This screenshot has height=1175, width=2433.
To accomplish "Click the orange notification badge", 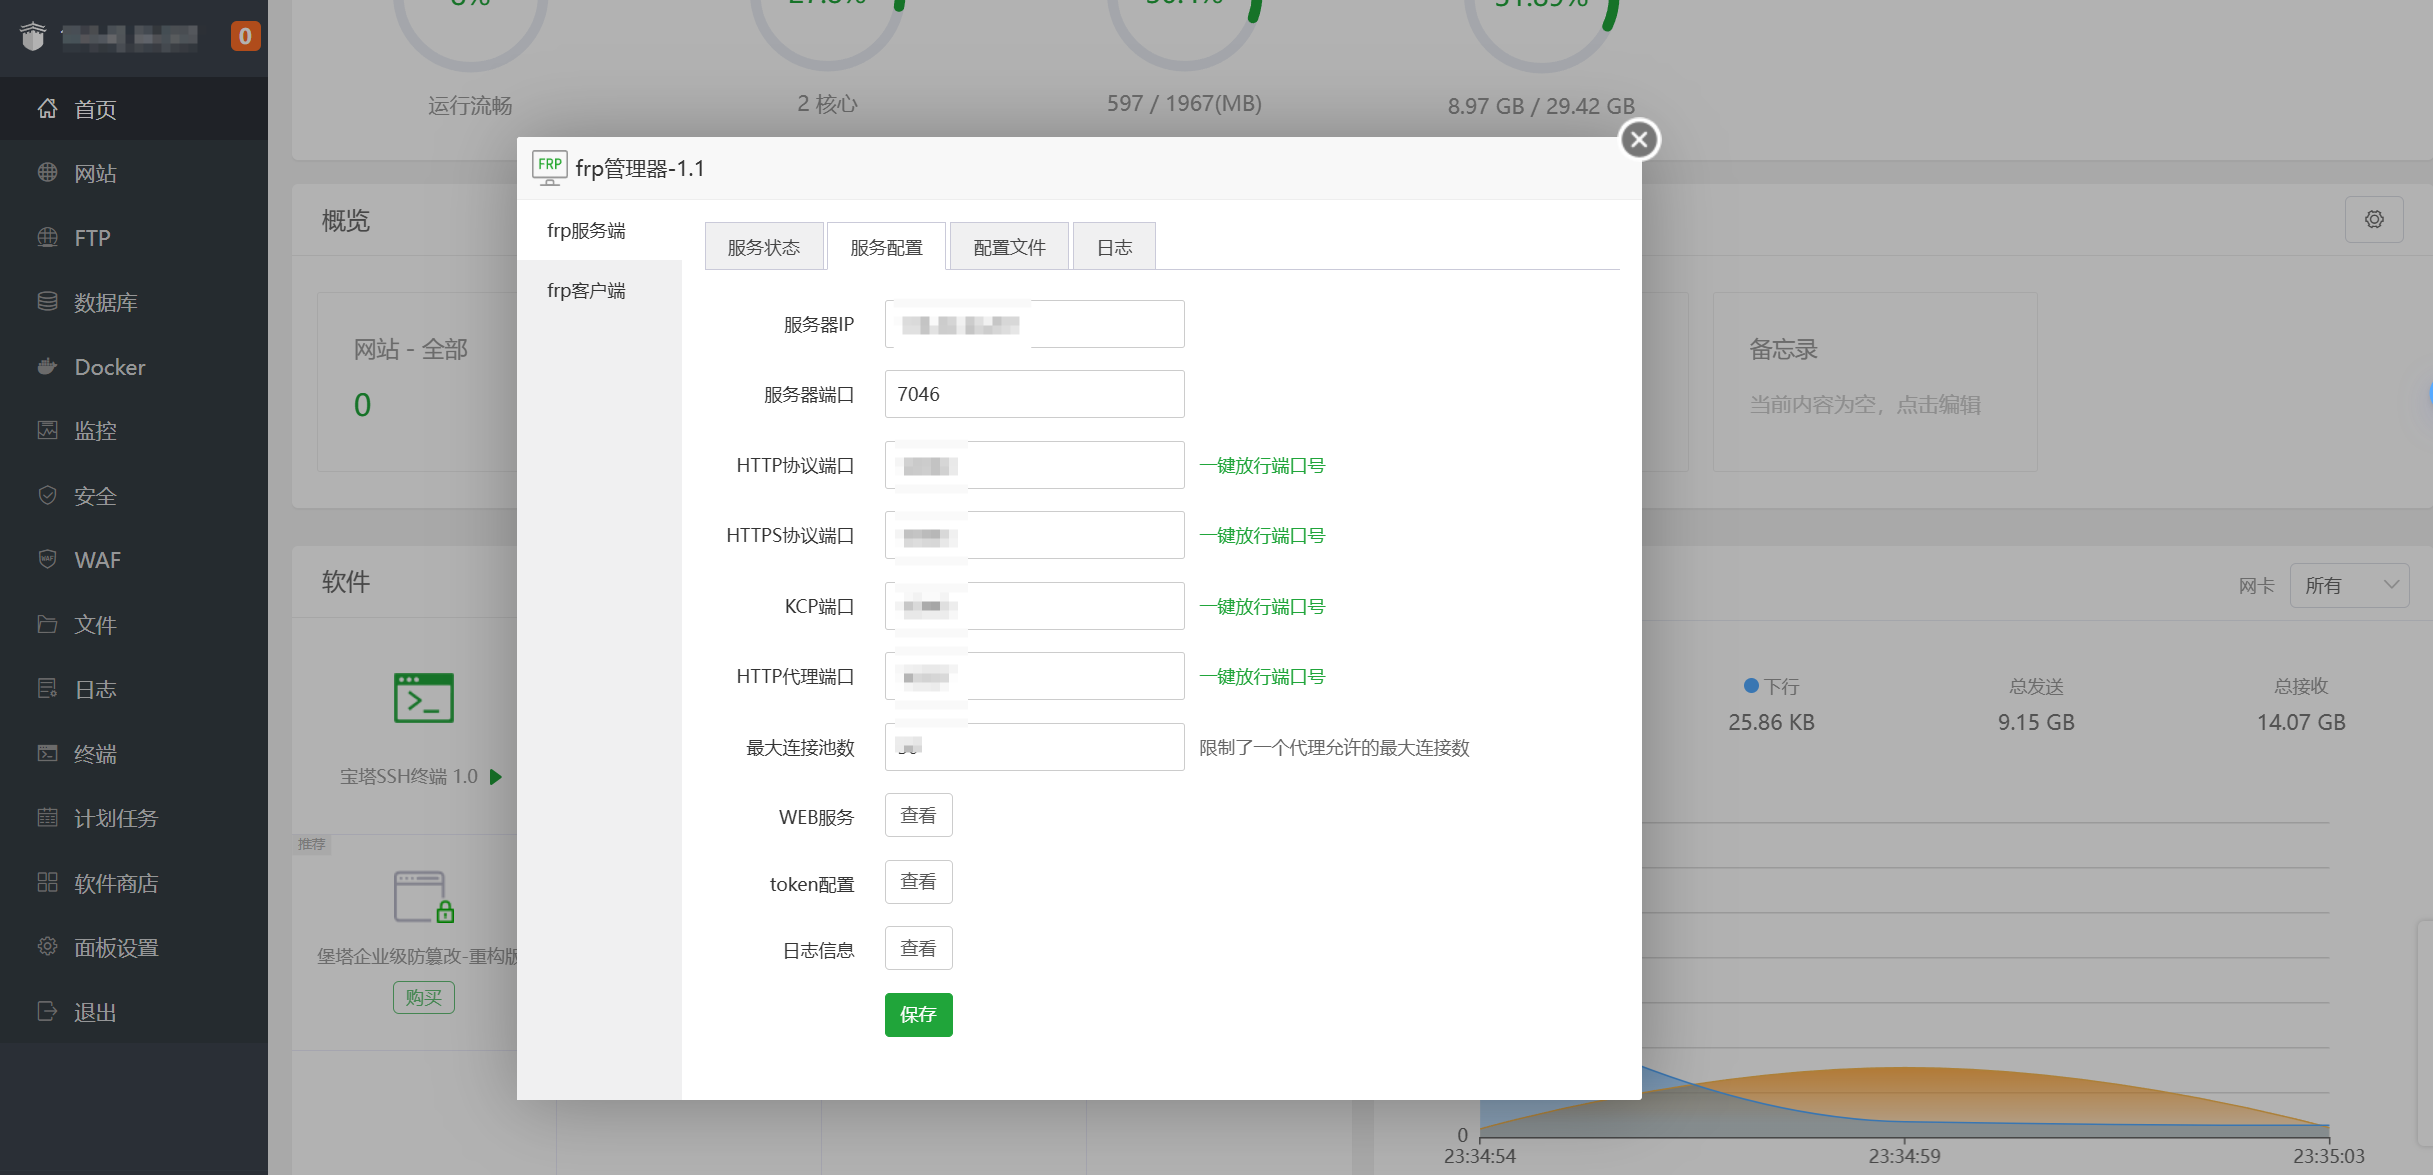I will coord(245,36).
